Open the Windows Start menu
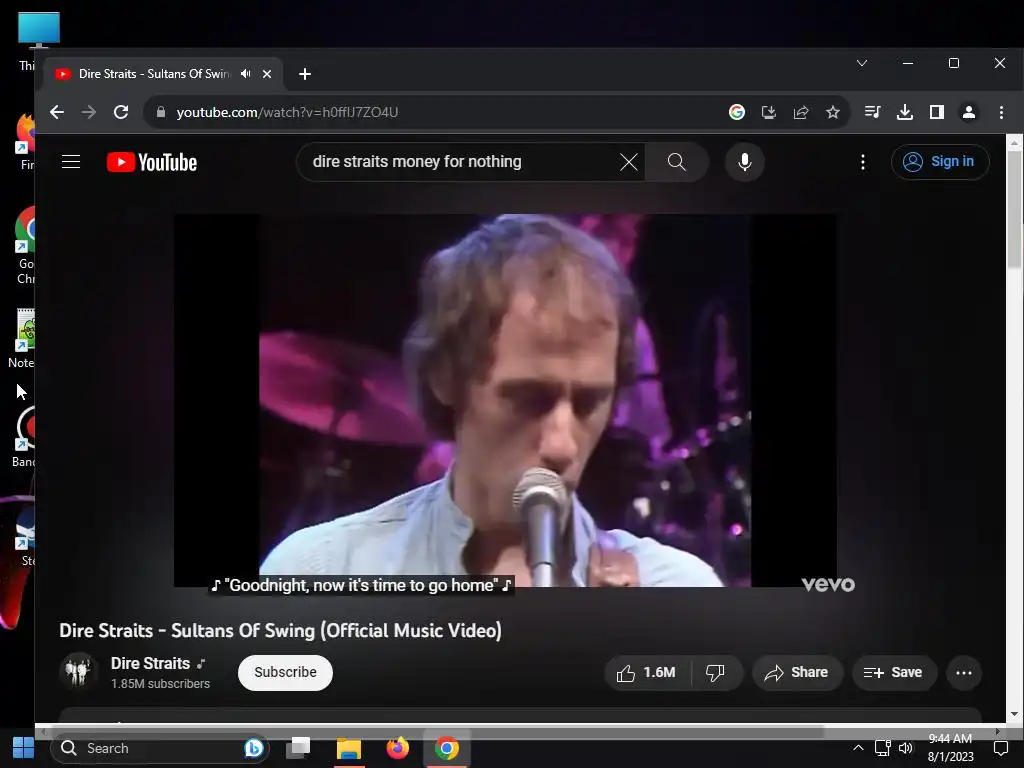The height and width of the screenshot is (768, 1024). (24, 748)
